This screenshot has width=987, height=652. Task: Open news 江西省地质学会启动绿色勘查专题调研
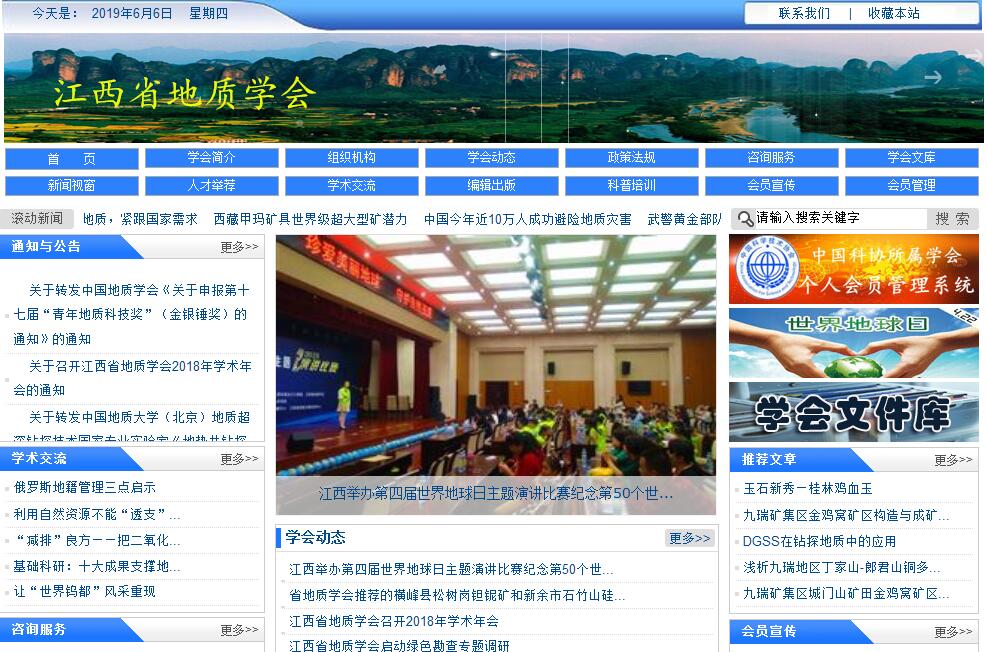(x=399, y=645)
